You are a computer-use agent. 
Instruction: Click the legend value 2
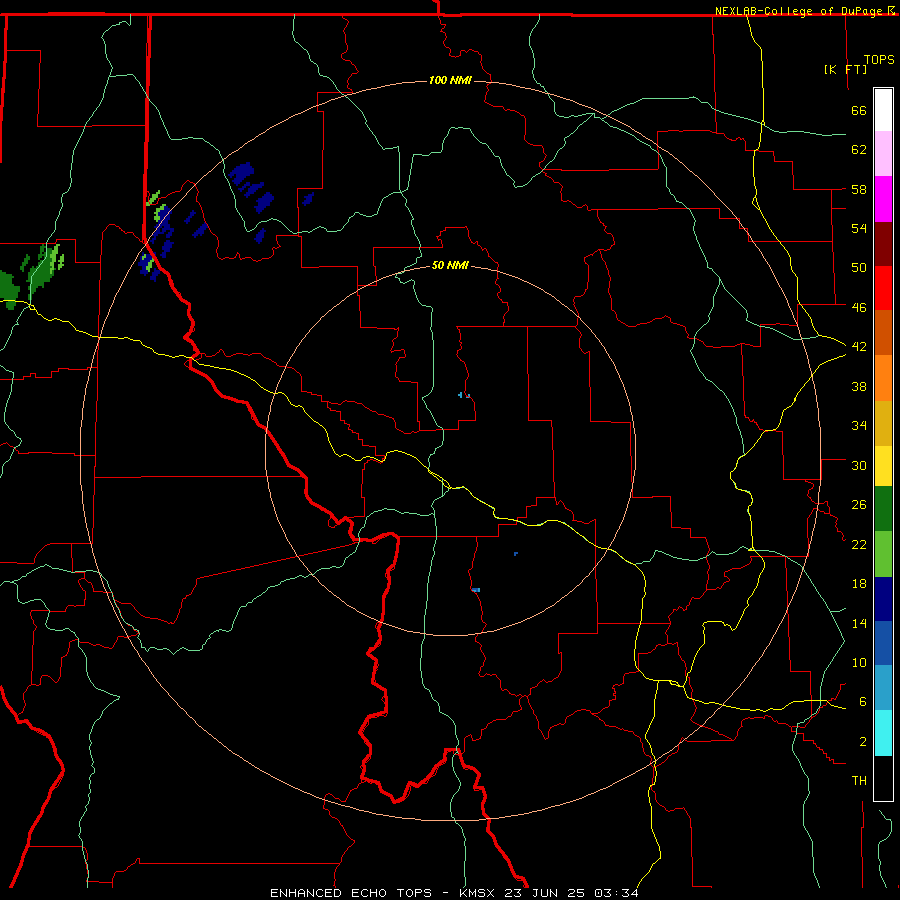[862, 741]
